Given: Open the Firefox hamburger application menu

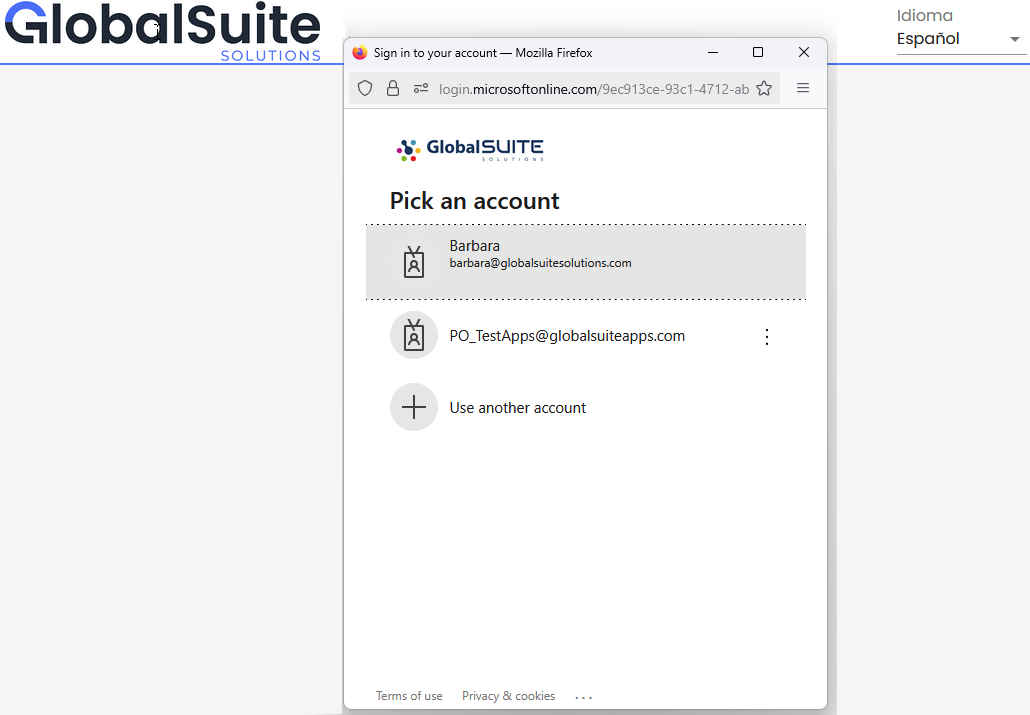Looking at the screenshot, I should pyautogui.click(x=803, y=88).
